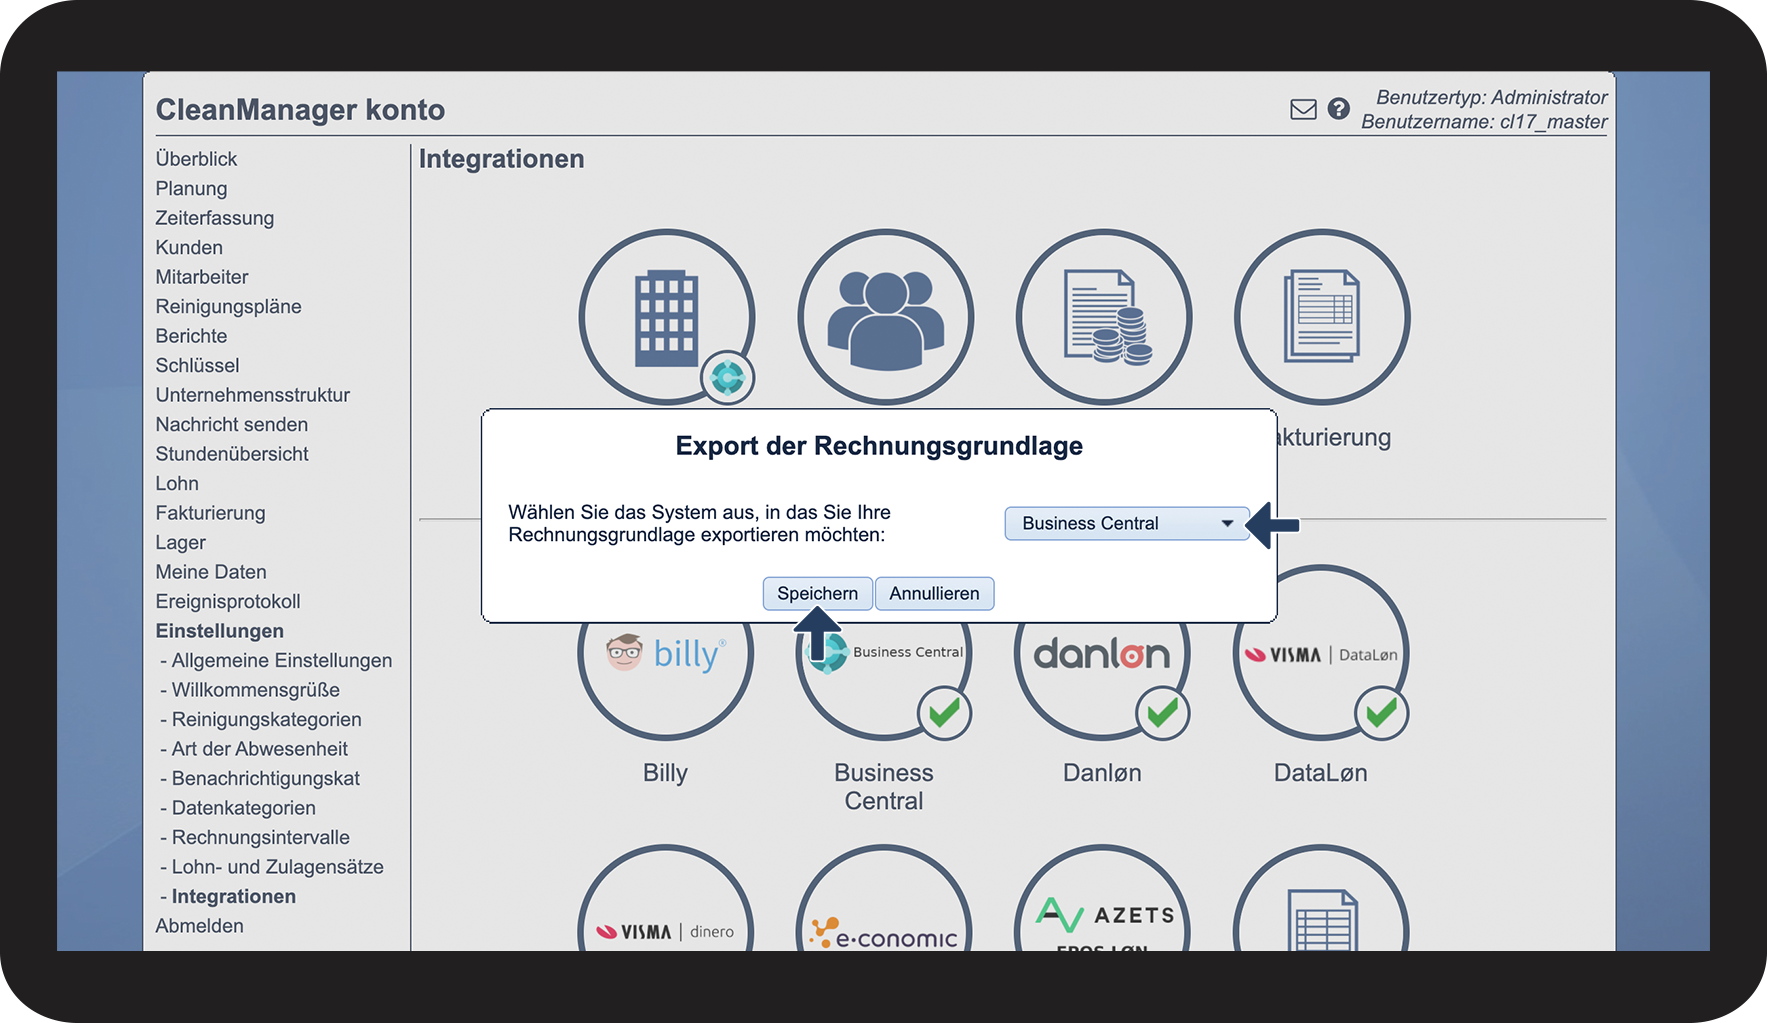Image resolution: width=1767 pixels, height=1023 pixels.
Task: Save the export selection with Speichern
Action: click(817, 593)
